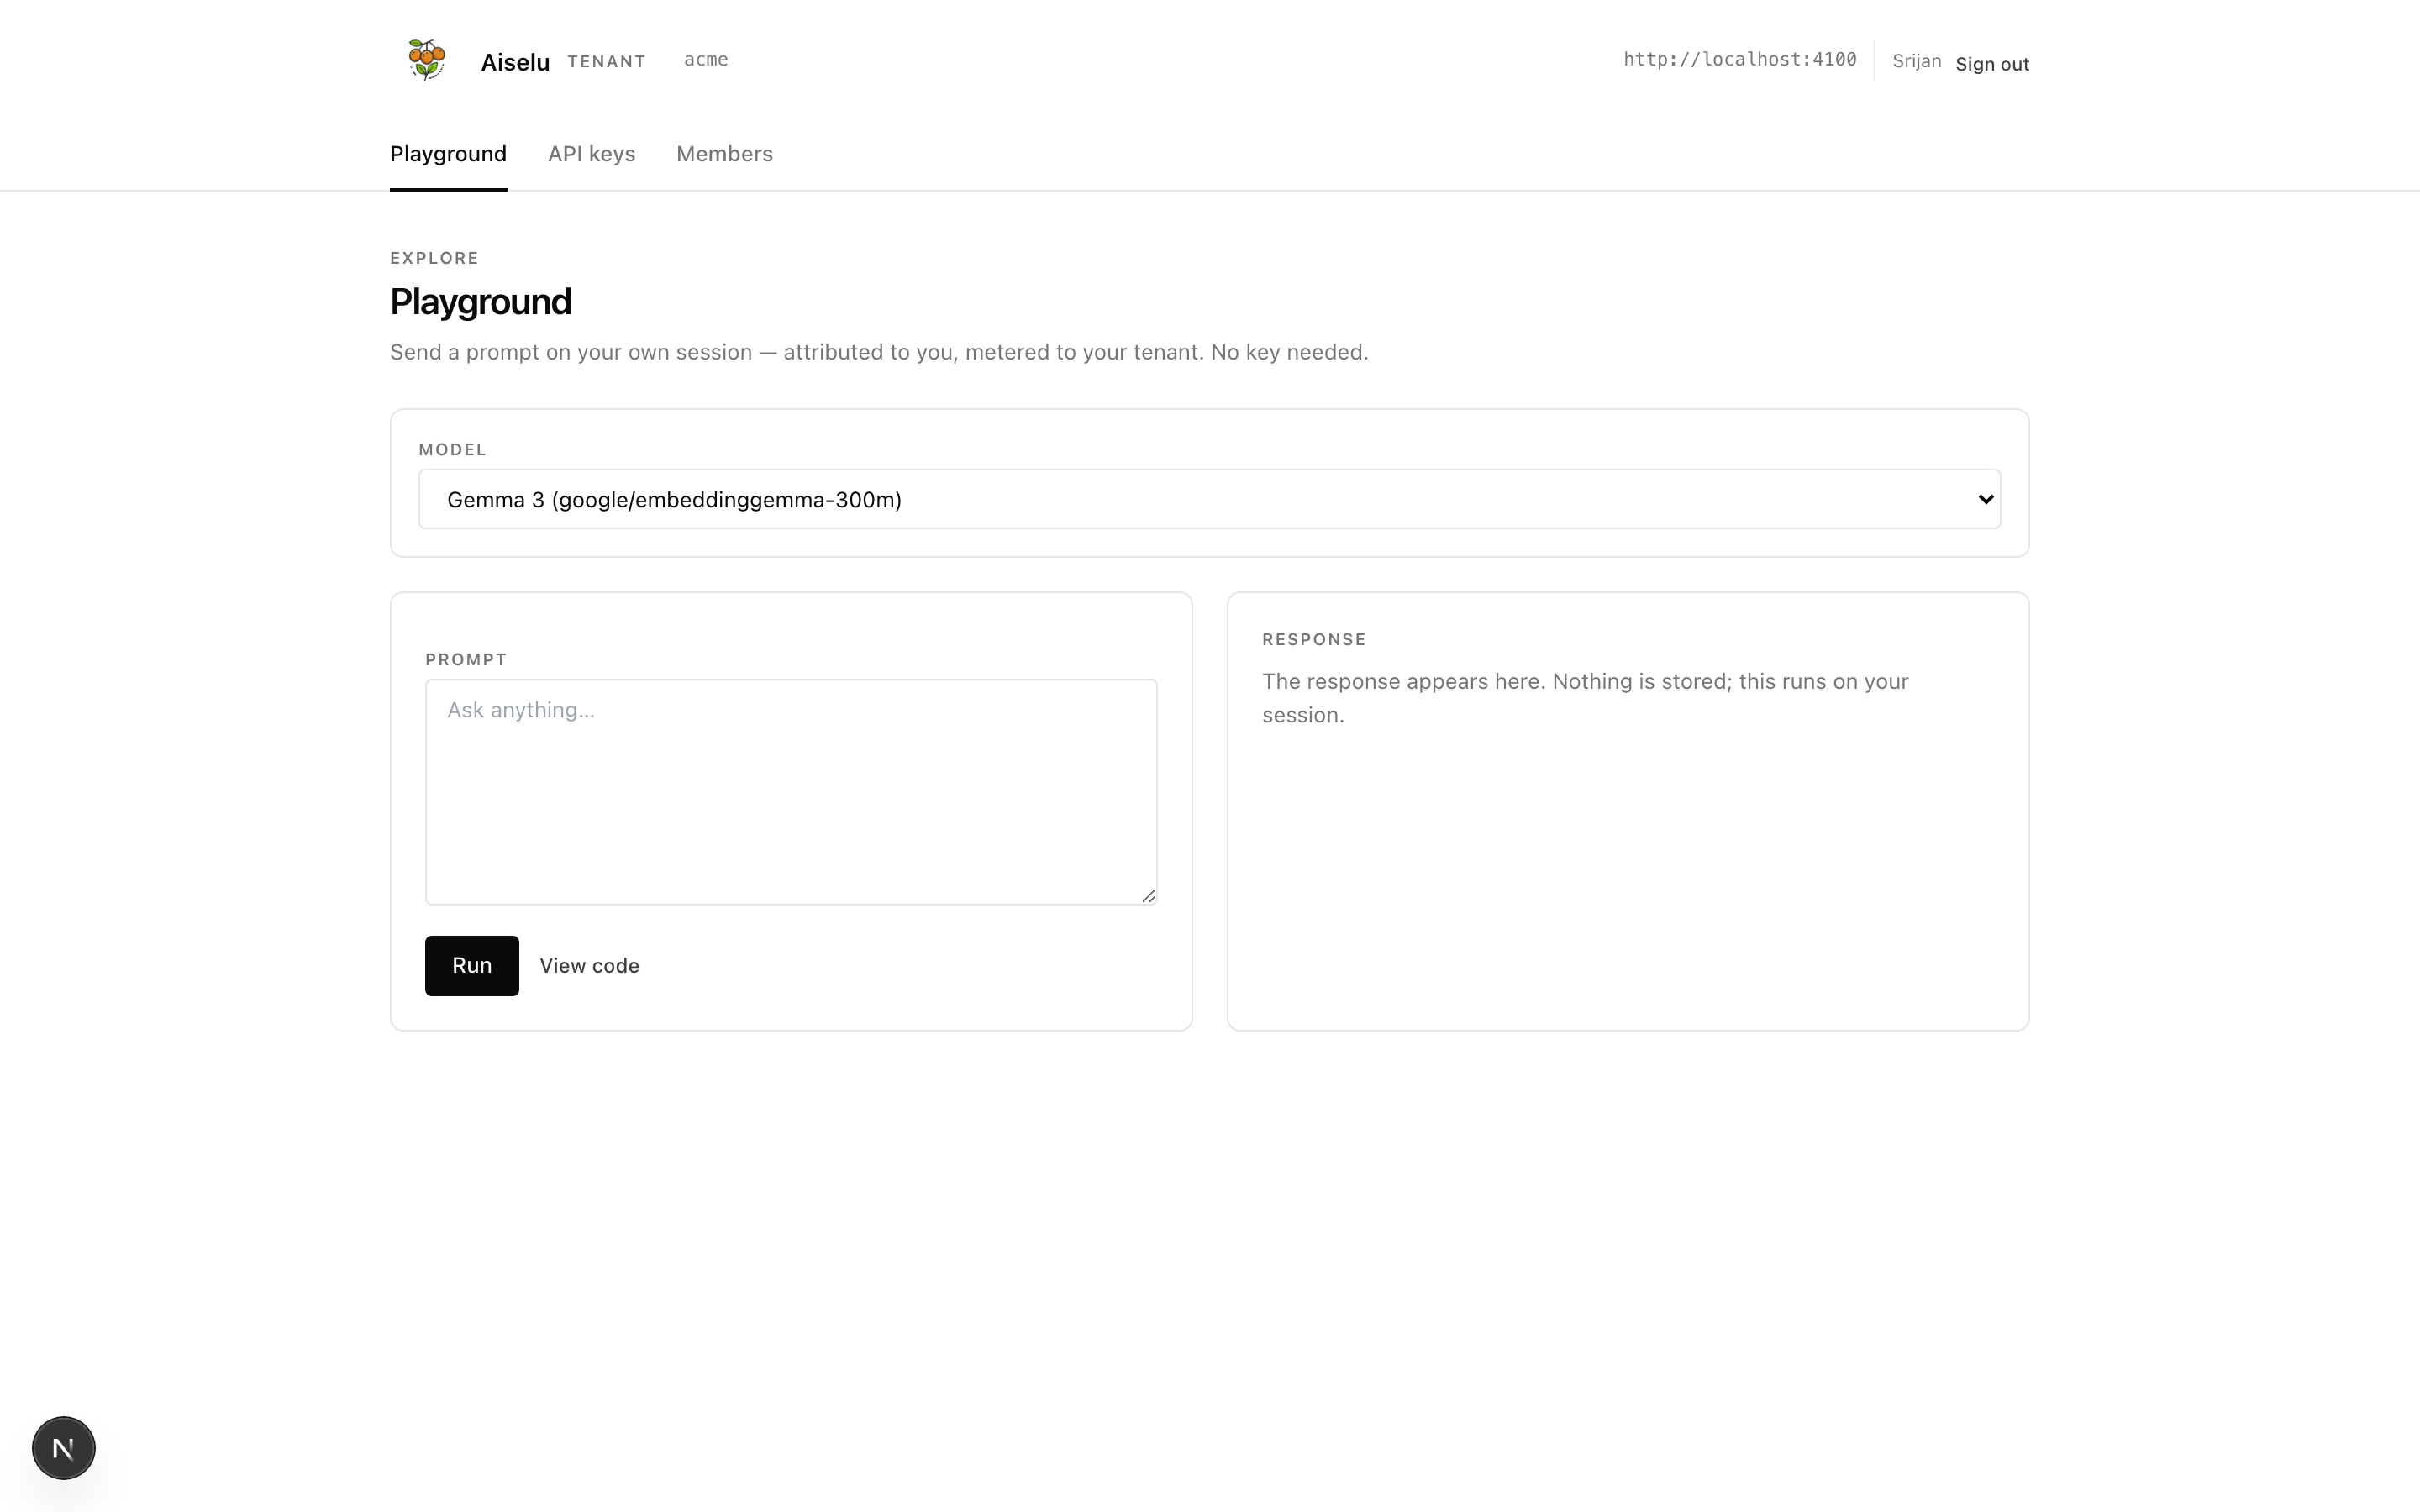The height and width of the screenshot is (1512, 2420).
Task: Click the 'The response appears here' placeholder text
Action: 1585,698
